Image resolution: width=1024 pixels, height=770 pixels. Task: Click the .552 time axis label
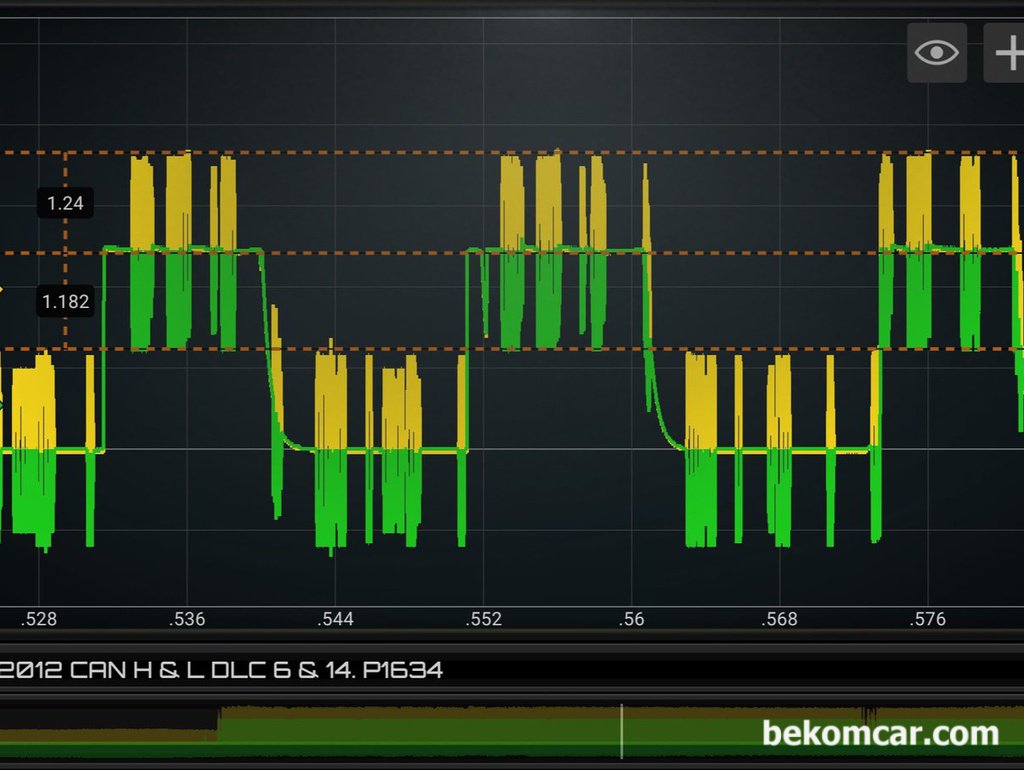[483, 619]
